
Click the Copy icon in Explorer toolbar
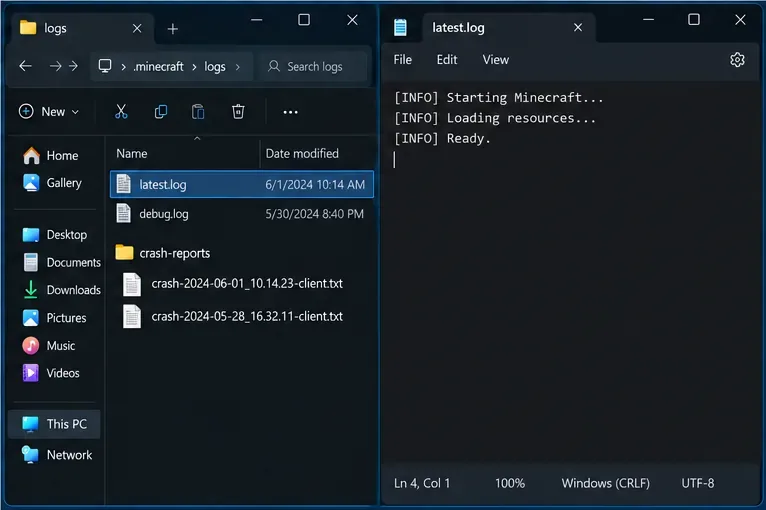pos(160,112)
